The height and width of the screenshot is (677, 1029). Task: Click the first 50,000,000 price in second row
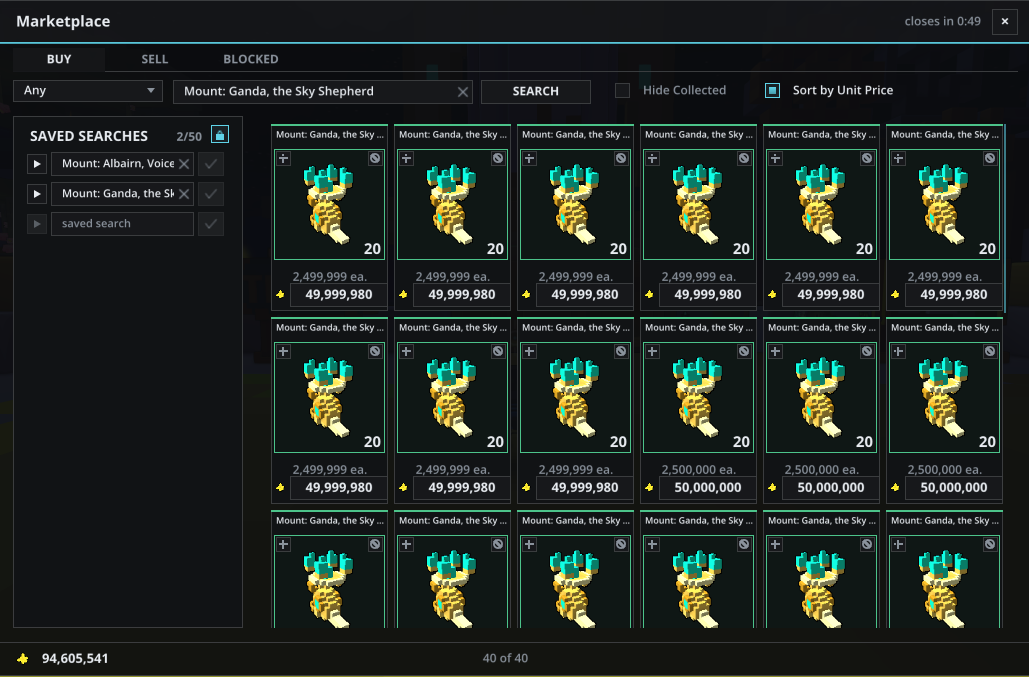tap(707, 487)
